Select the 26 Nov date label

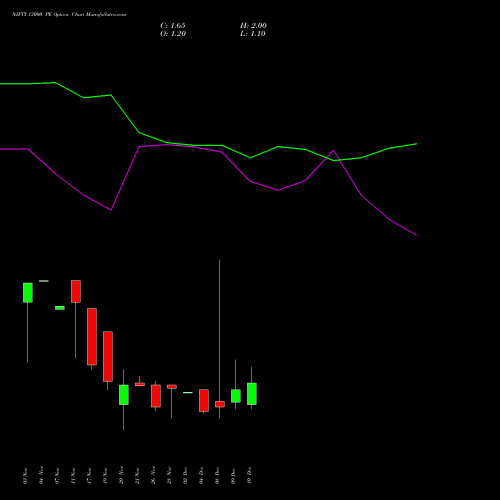coord(153,476)
